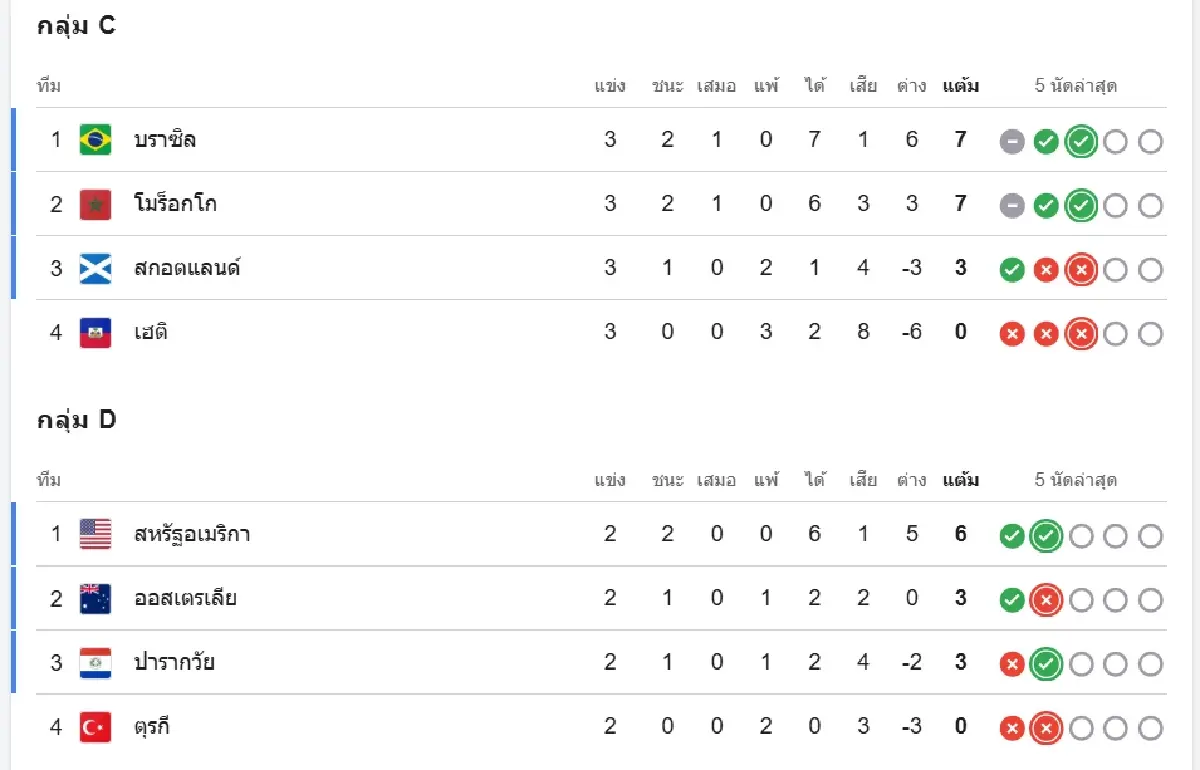Click the แต้ม header in group C
The height and width of the screenshot is (770, 1200).
pyautogui.click(x=961, y=86)
